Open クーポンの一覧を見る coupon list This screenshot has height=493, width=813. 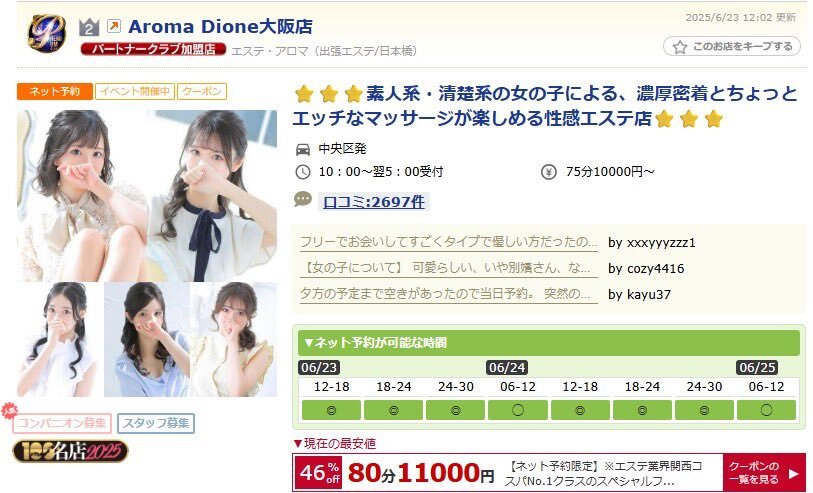764,473
